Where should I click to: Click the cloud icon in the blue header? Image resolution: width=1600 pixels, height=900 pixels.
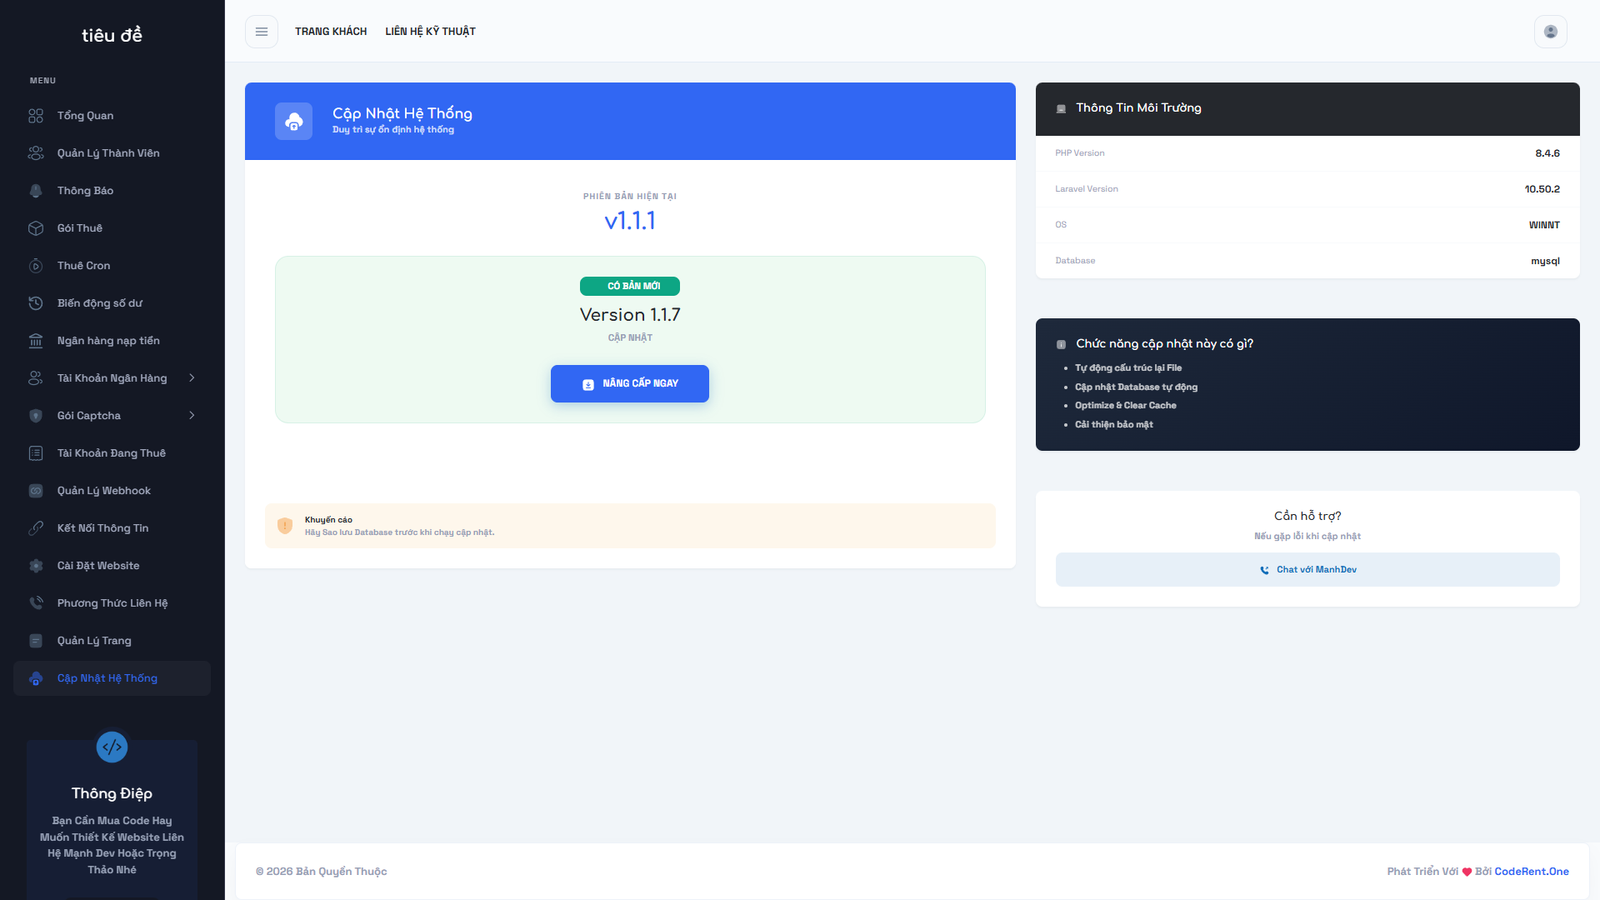293,121
